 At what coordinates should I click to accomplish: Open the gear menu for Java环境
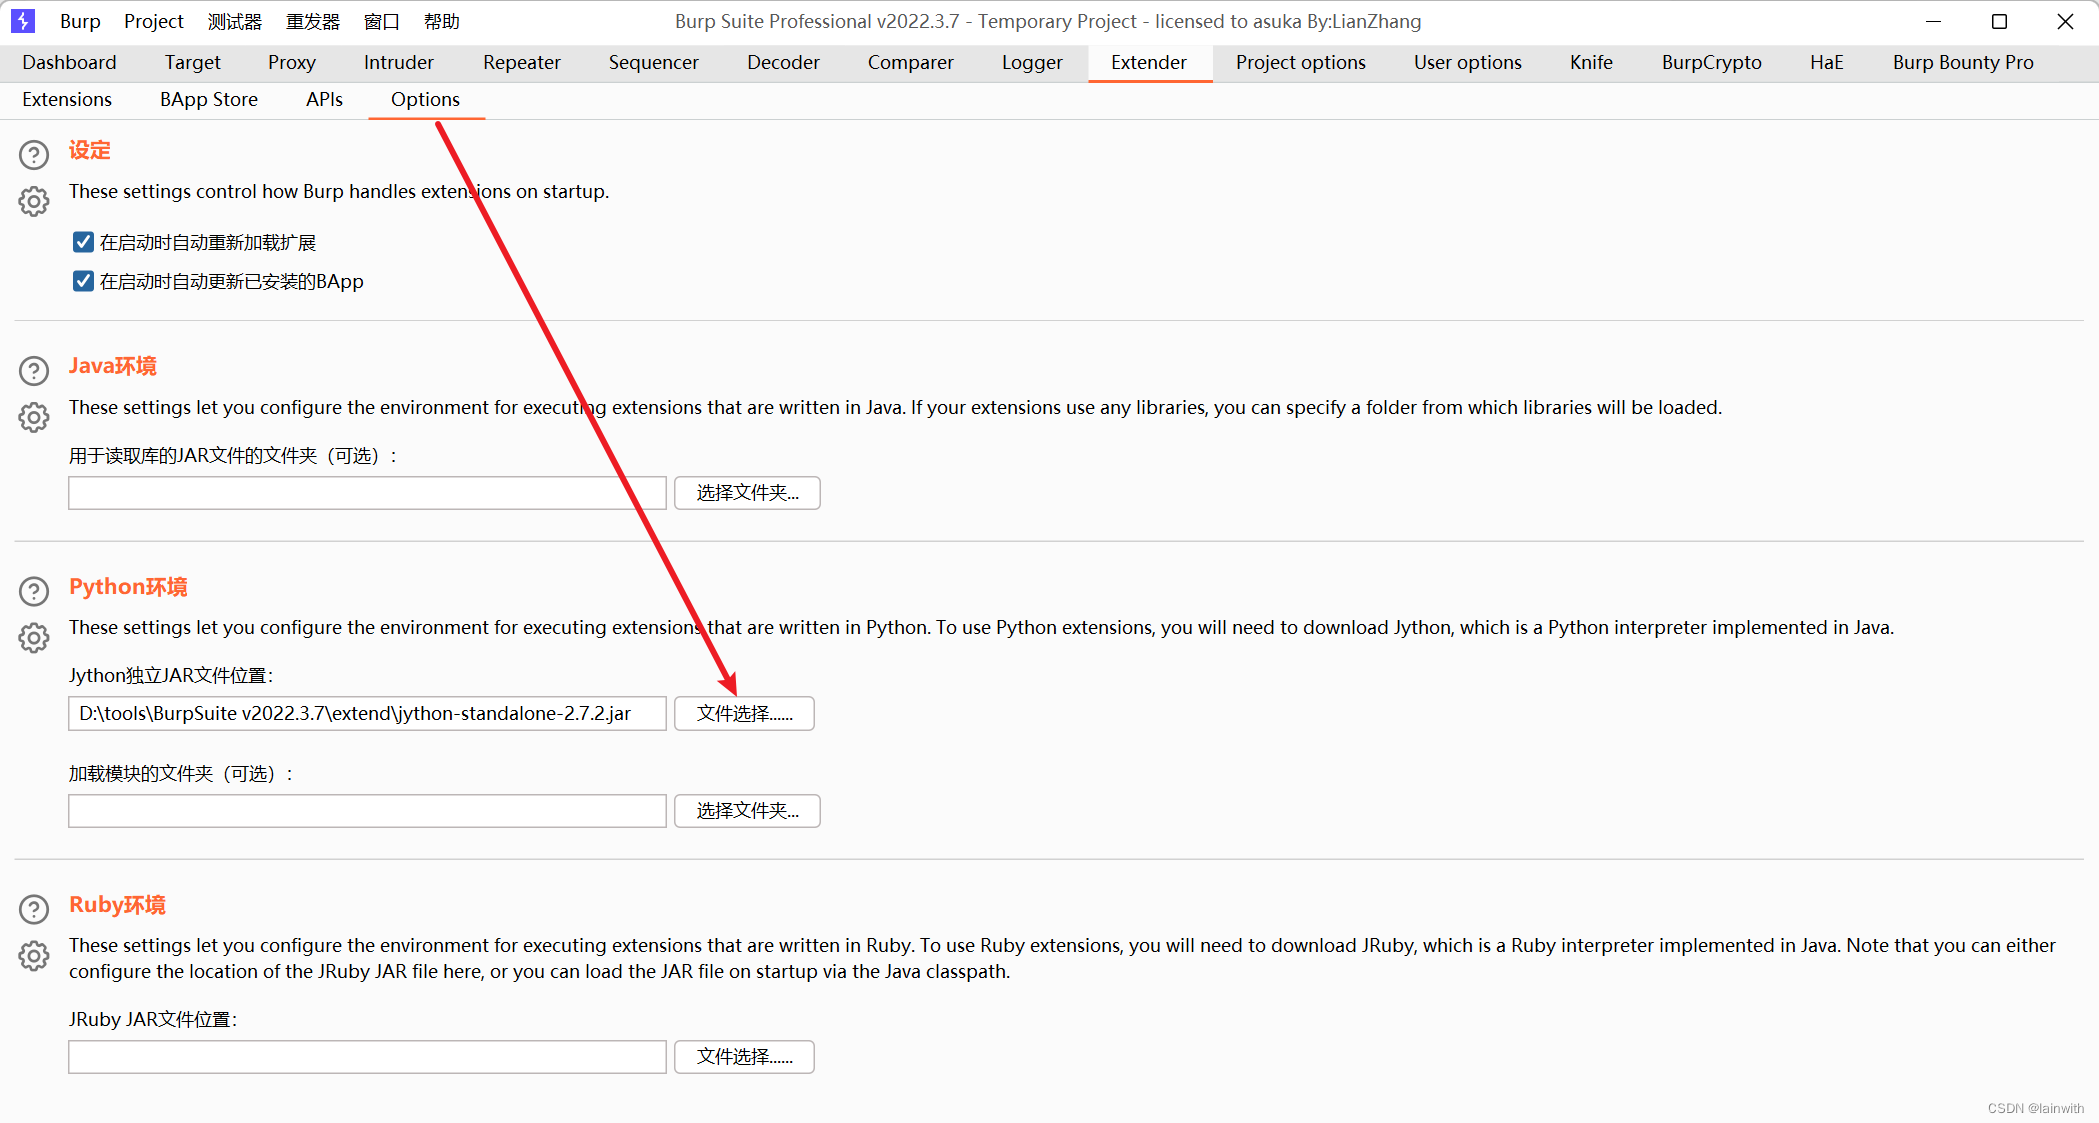pos(34,417)
